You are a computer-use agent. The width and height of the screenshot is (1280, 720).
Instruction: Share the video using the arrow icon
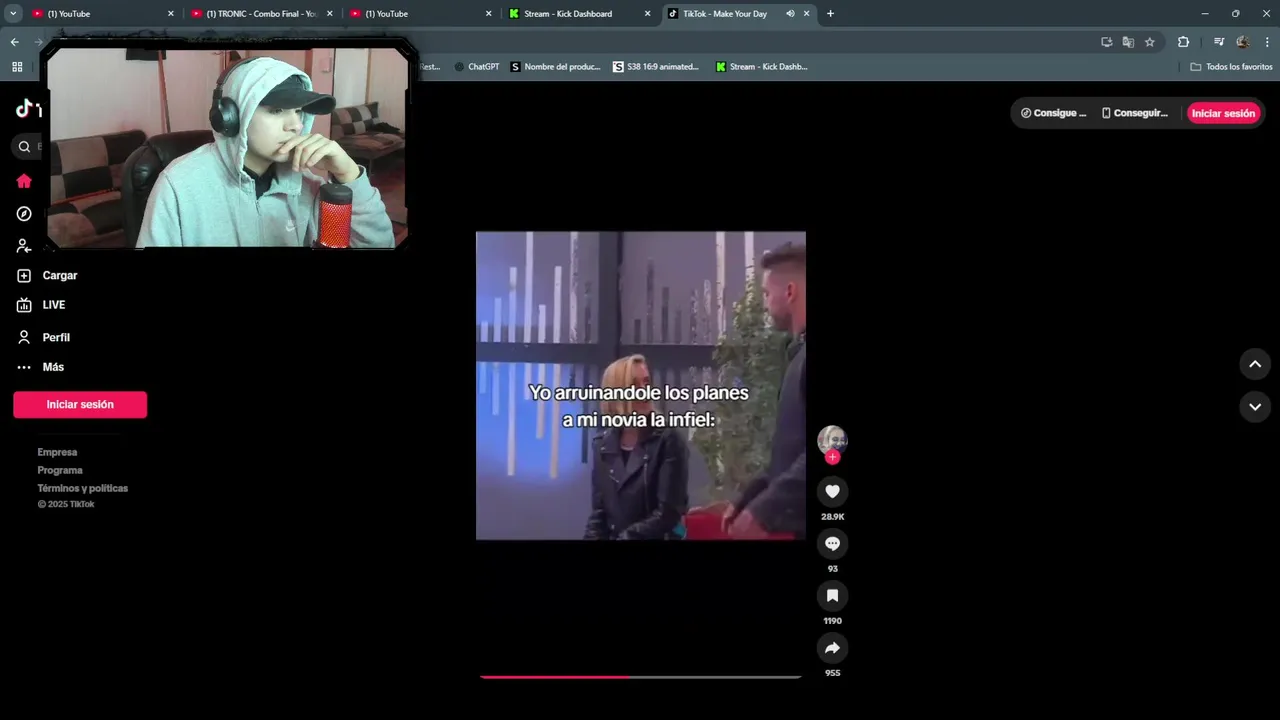(832, 647)
